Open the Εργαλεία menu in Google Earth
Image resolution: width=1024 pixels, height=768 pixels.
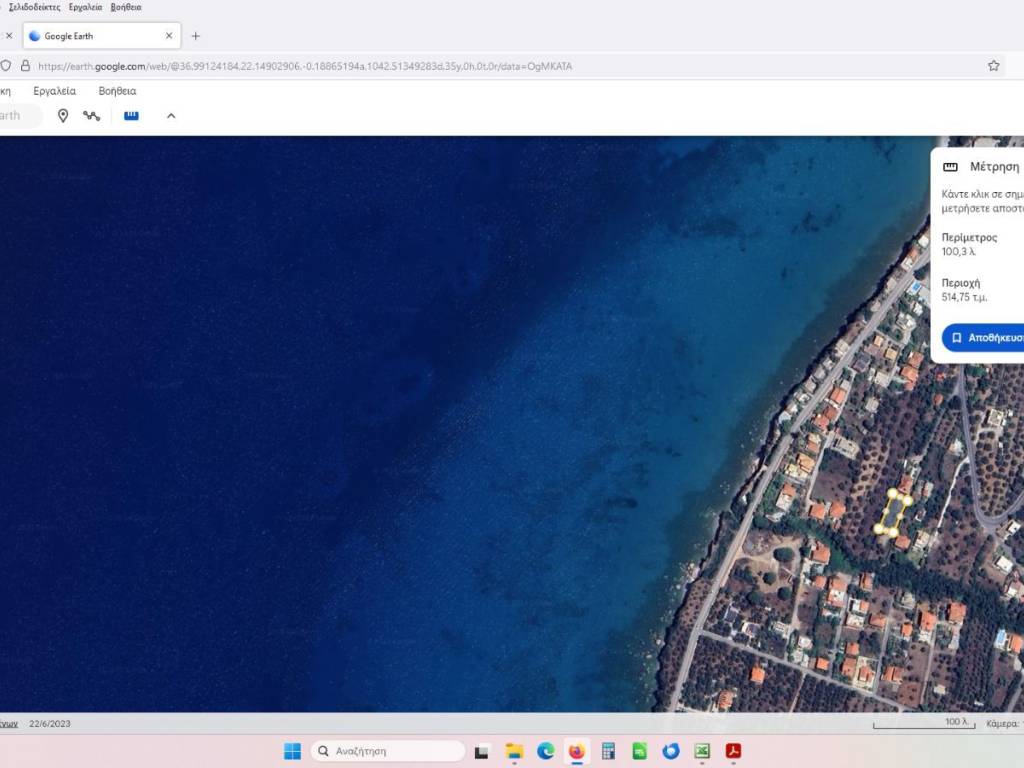point(54,91)
